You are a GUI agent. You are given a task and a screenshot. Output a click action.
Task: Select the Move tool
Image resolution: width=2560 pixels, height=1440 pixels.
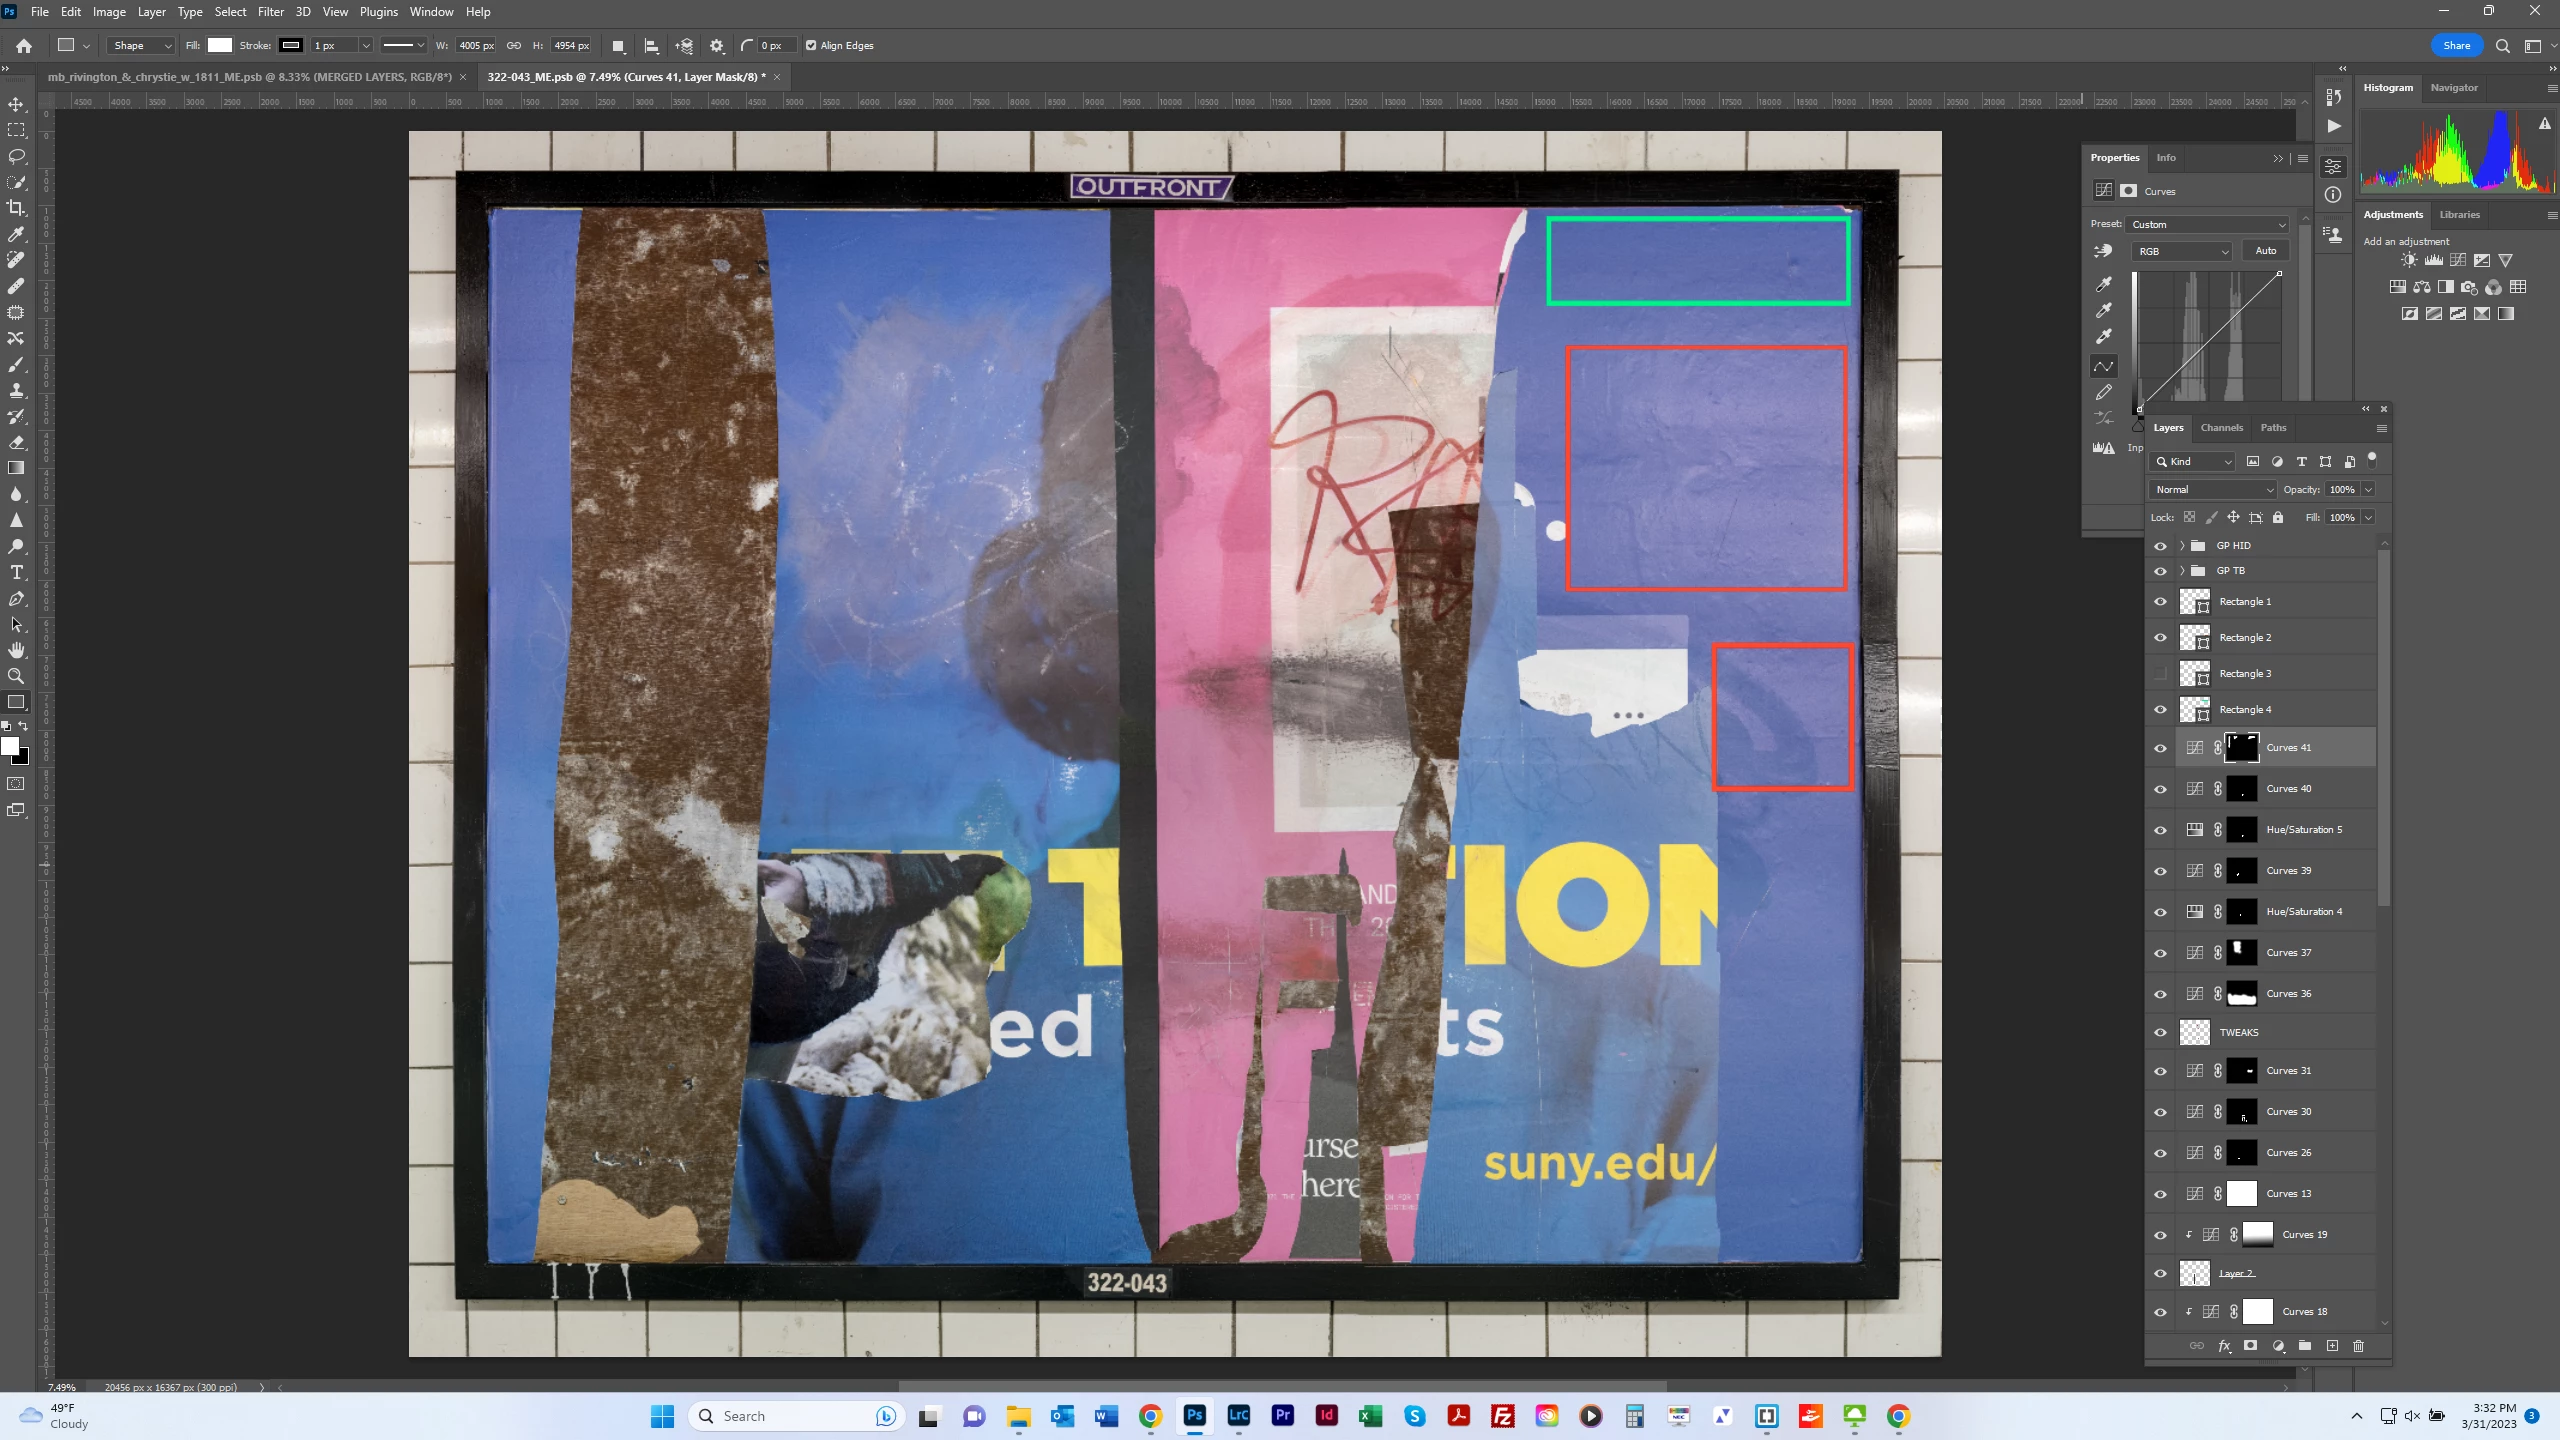pyautogui.click(x=16, y=104)
